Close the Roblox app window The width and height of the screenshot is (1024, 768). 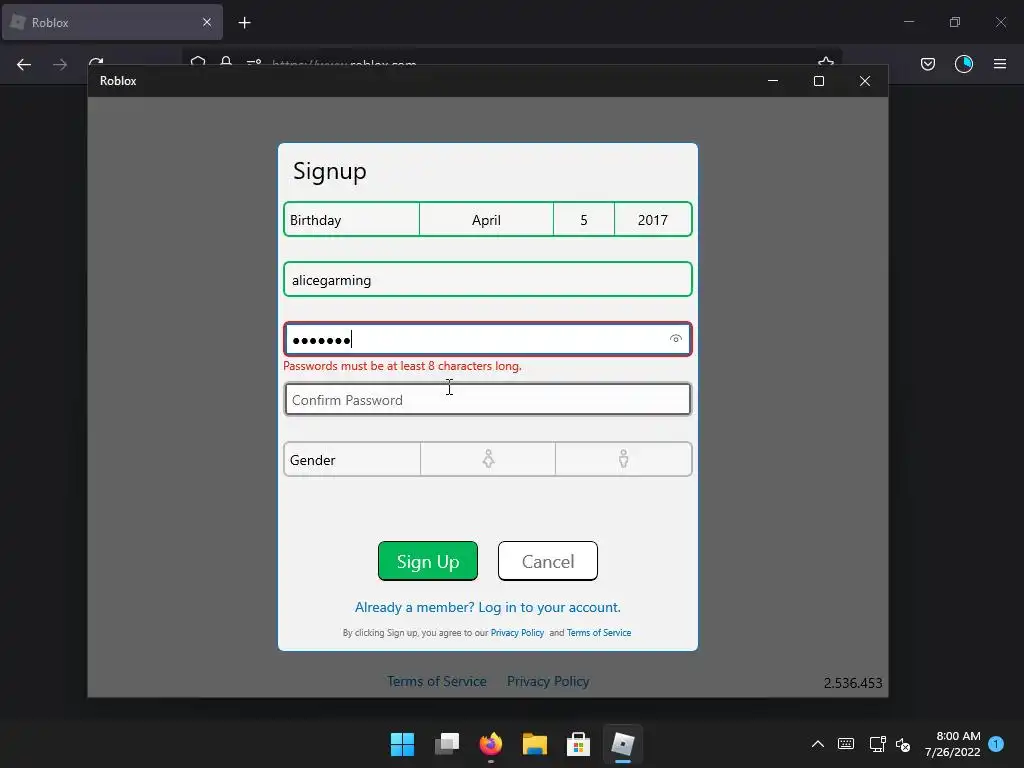pyautogui.click(x=865, y=81)
